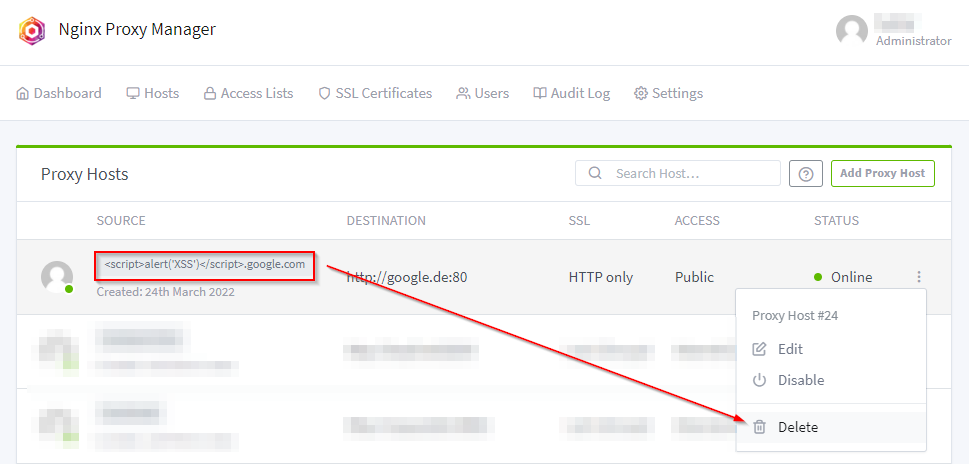This screenshot has height=464, width=969.
Task: View the Audit Log tab
Action: click(x=572, y=93)
